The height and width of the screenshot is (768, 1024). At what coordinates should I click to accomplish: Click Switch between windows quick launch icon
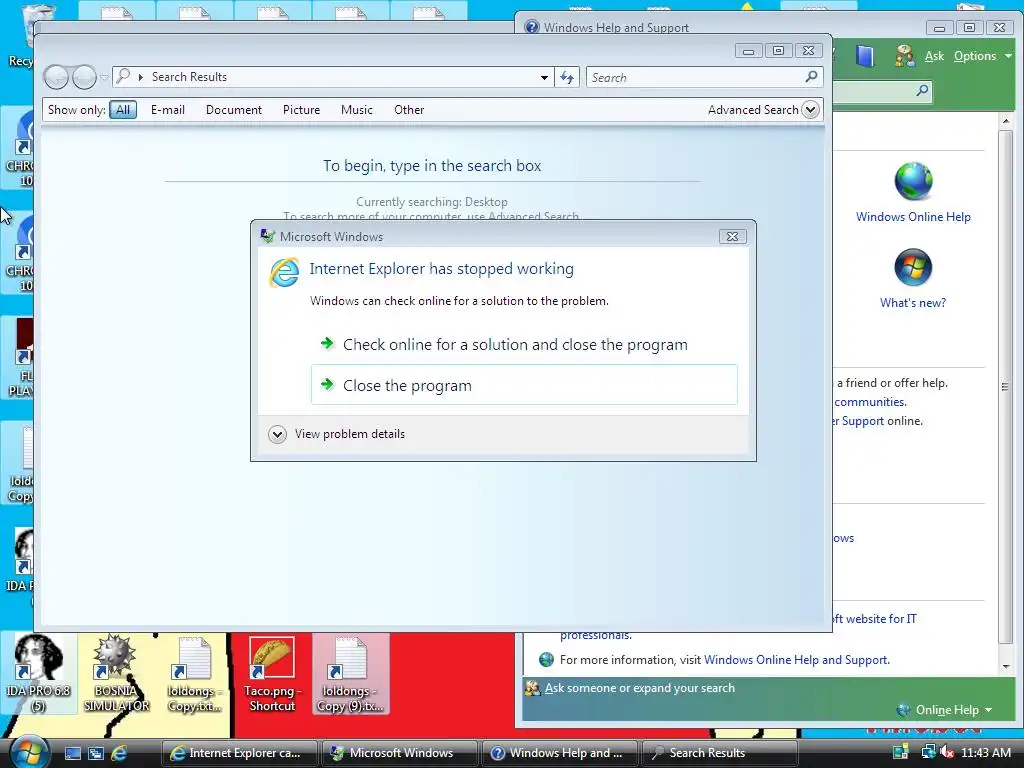point(95,753)
